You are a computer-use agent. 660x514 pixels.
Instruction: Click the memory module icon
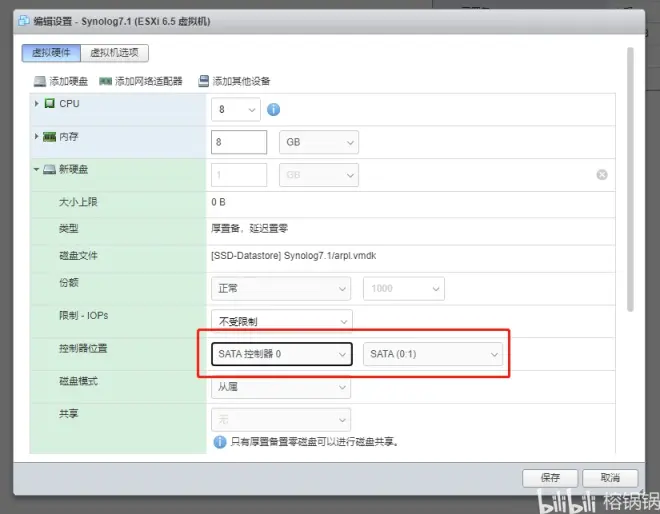click(49, 136)
